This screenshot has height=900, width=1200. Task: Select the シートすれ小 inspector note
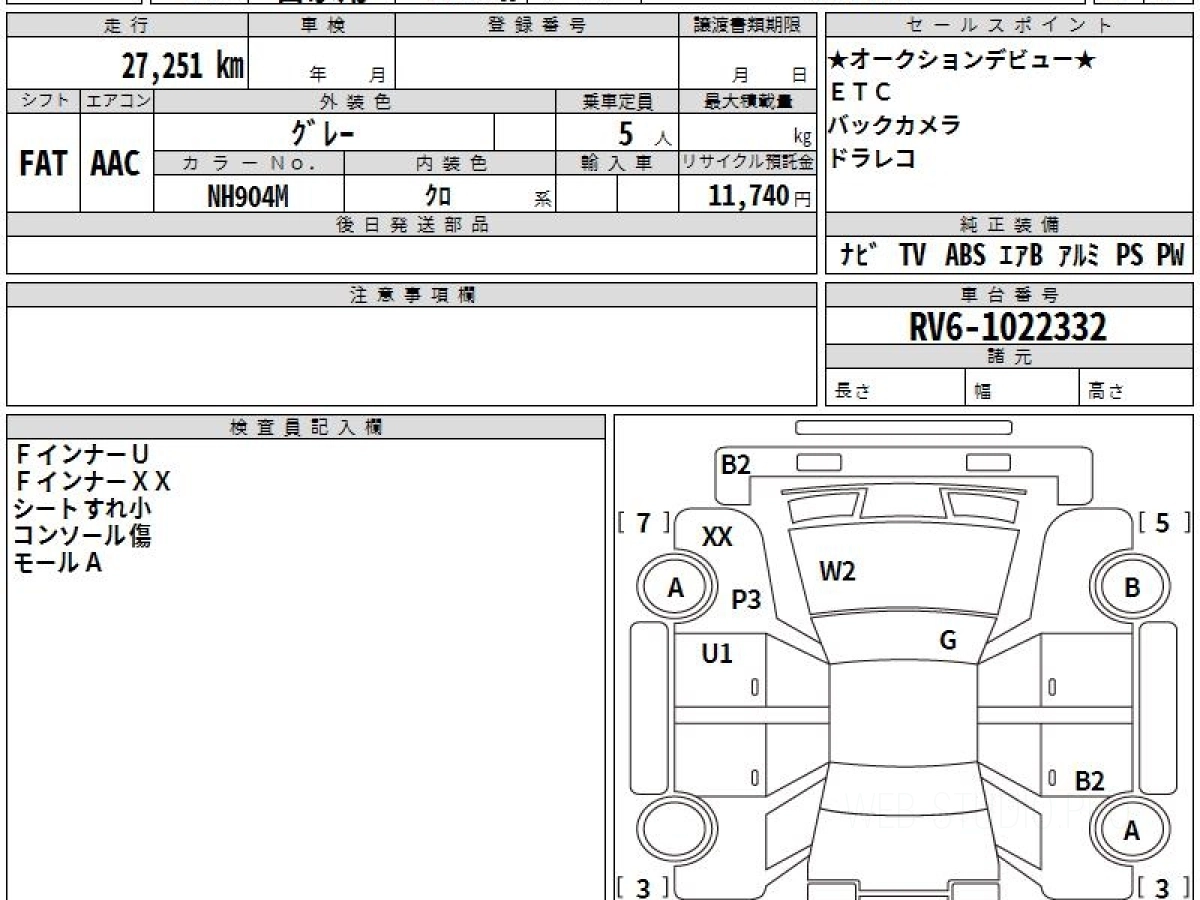click(83, 509)
